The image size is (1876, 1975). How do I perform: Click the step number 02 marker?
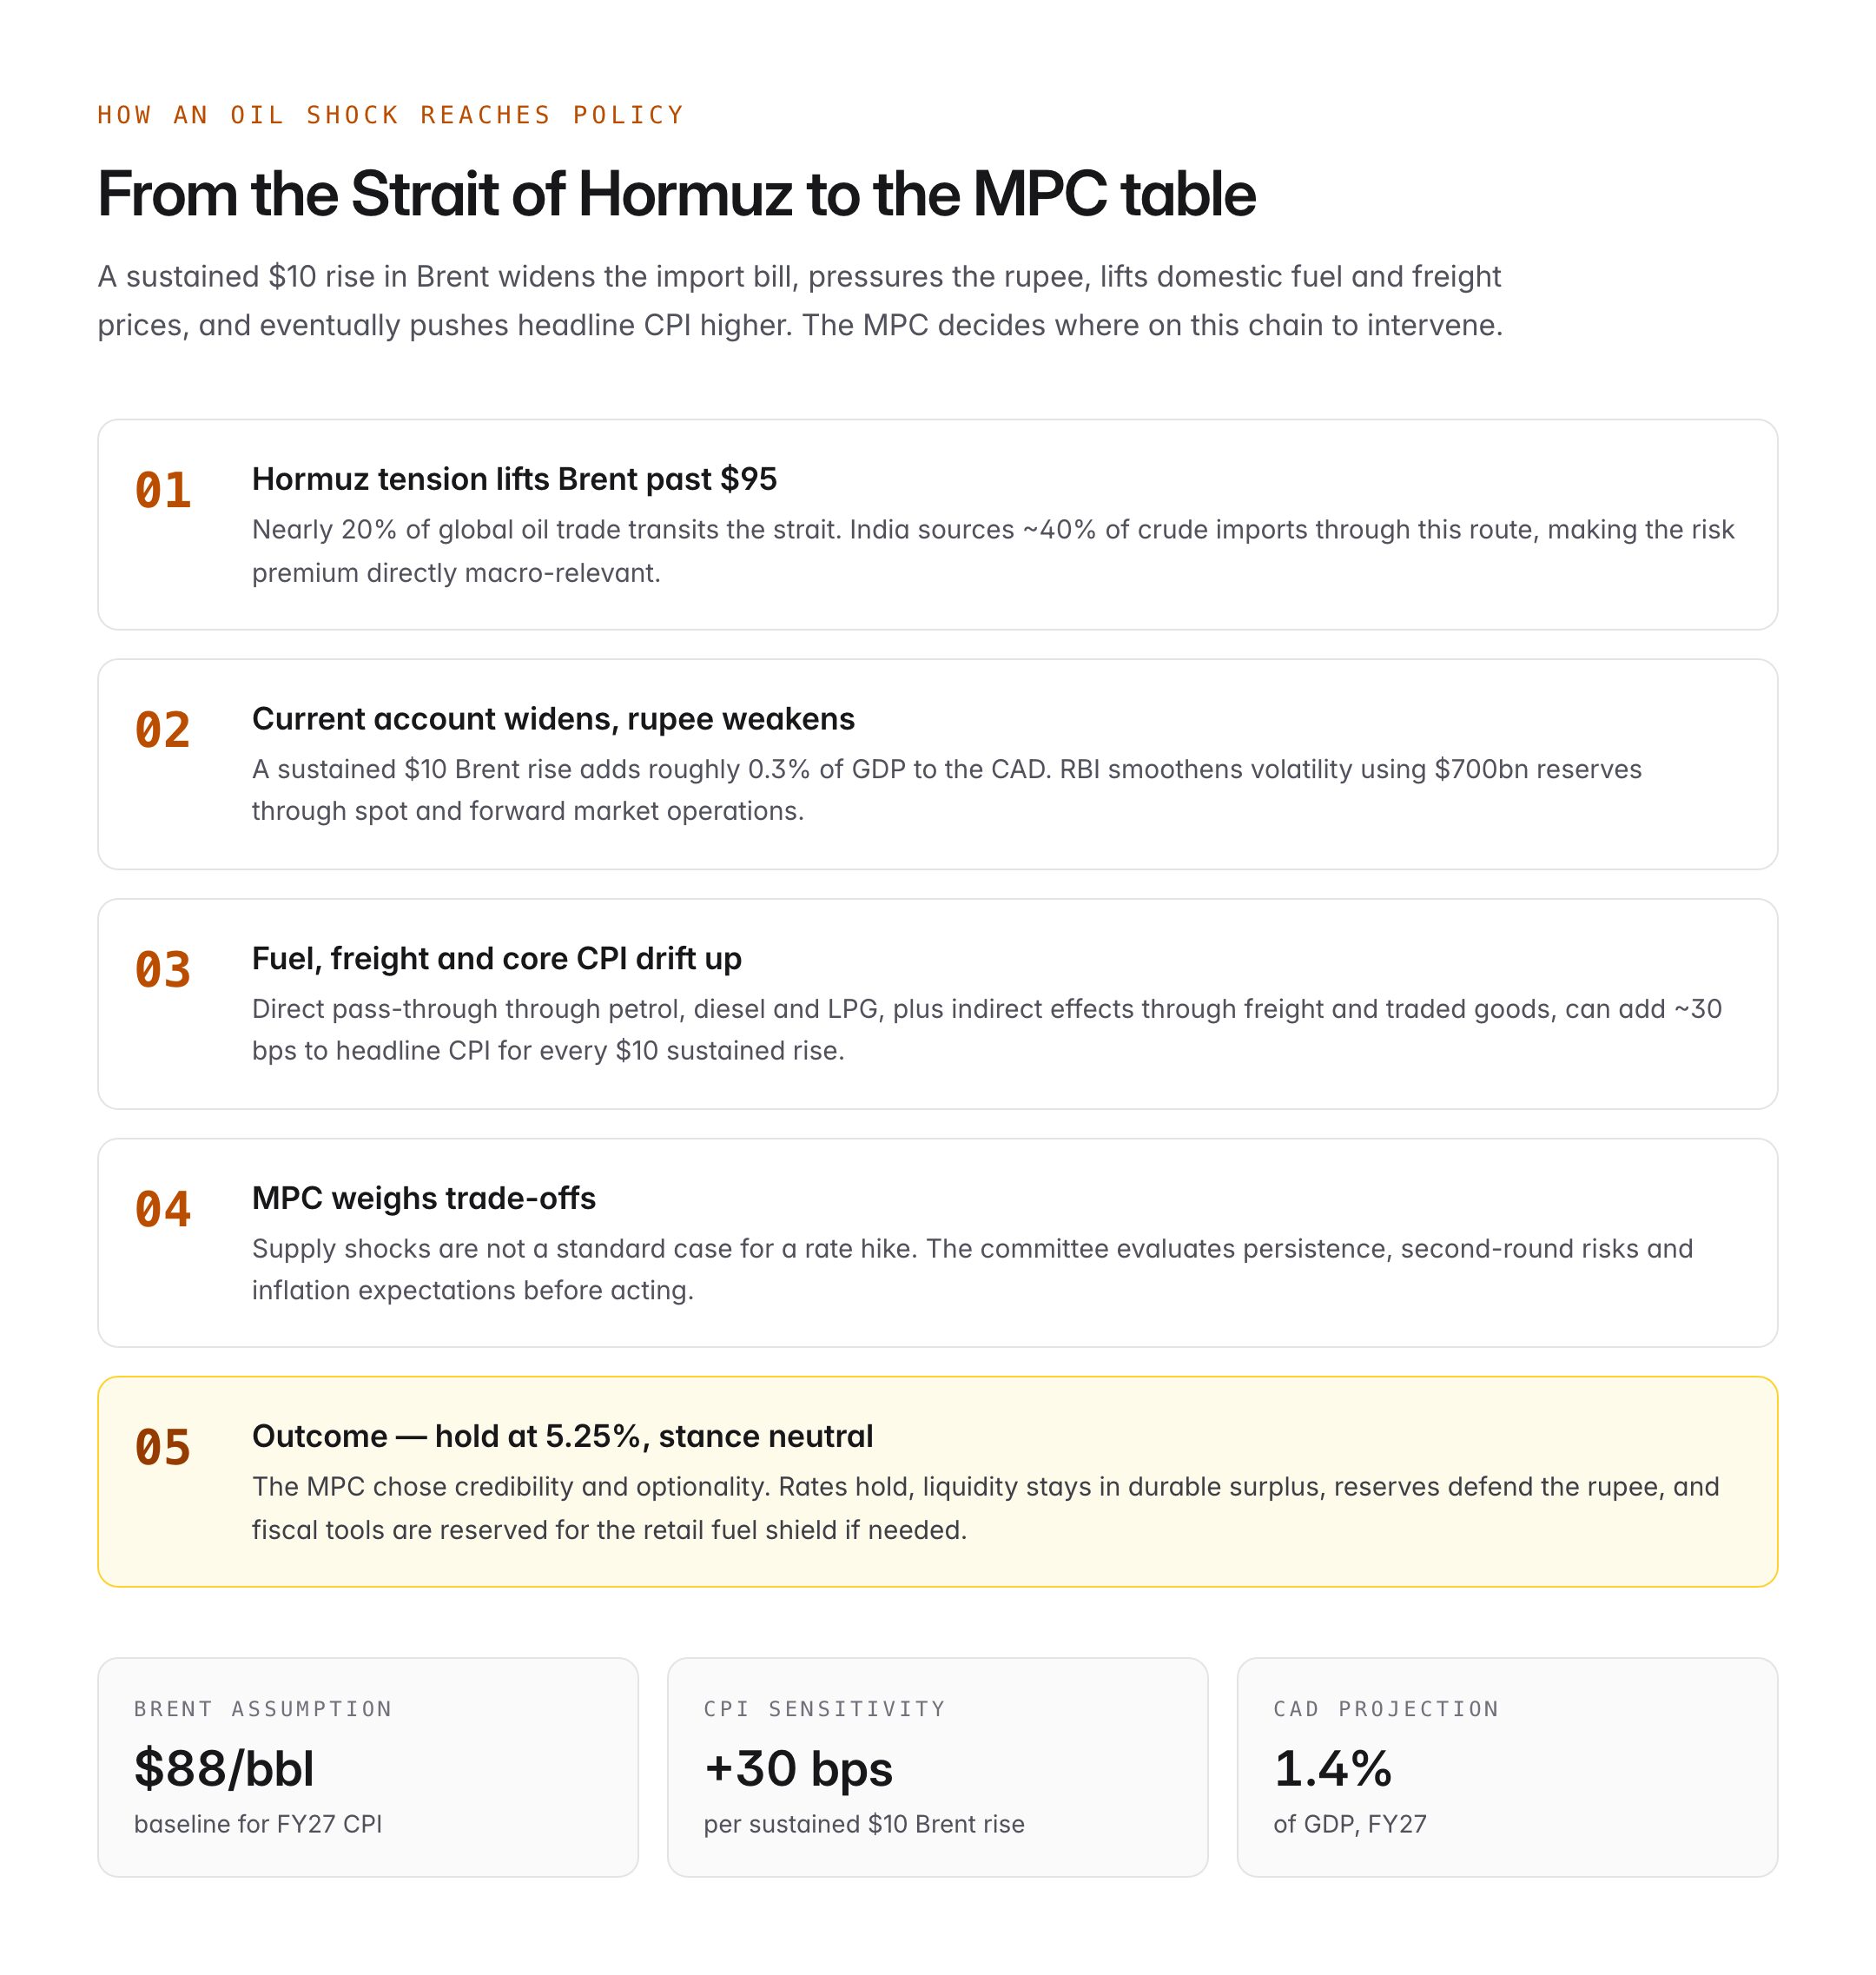click(x=163, y=730)
